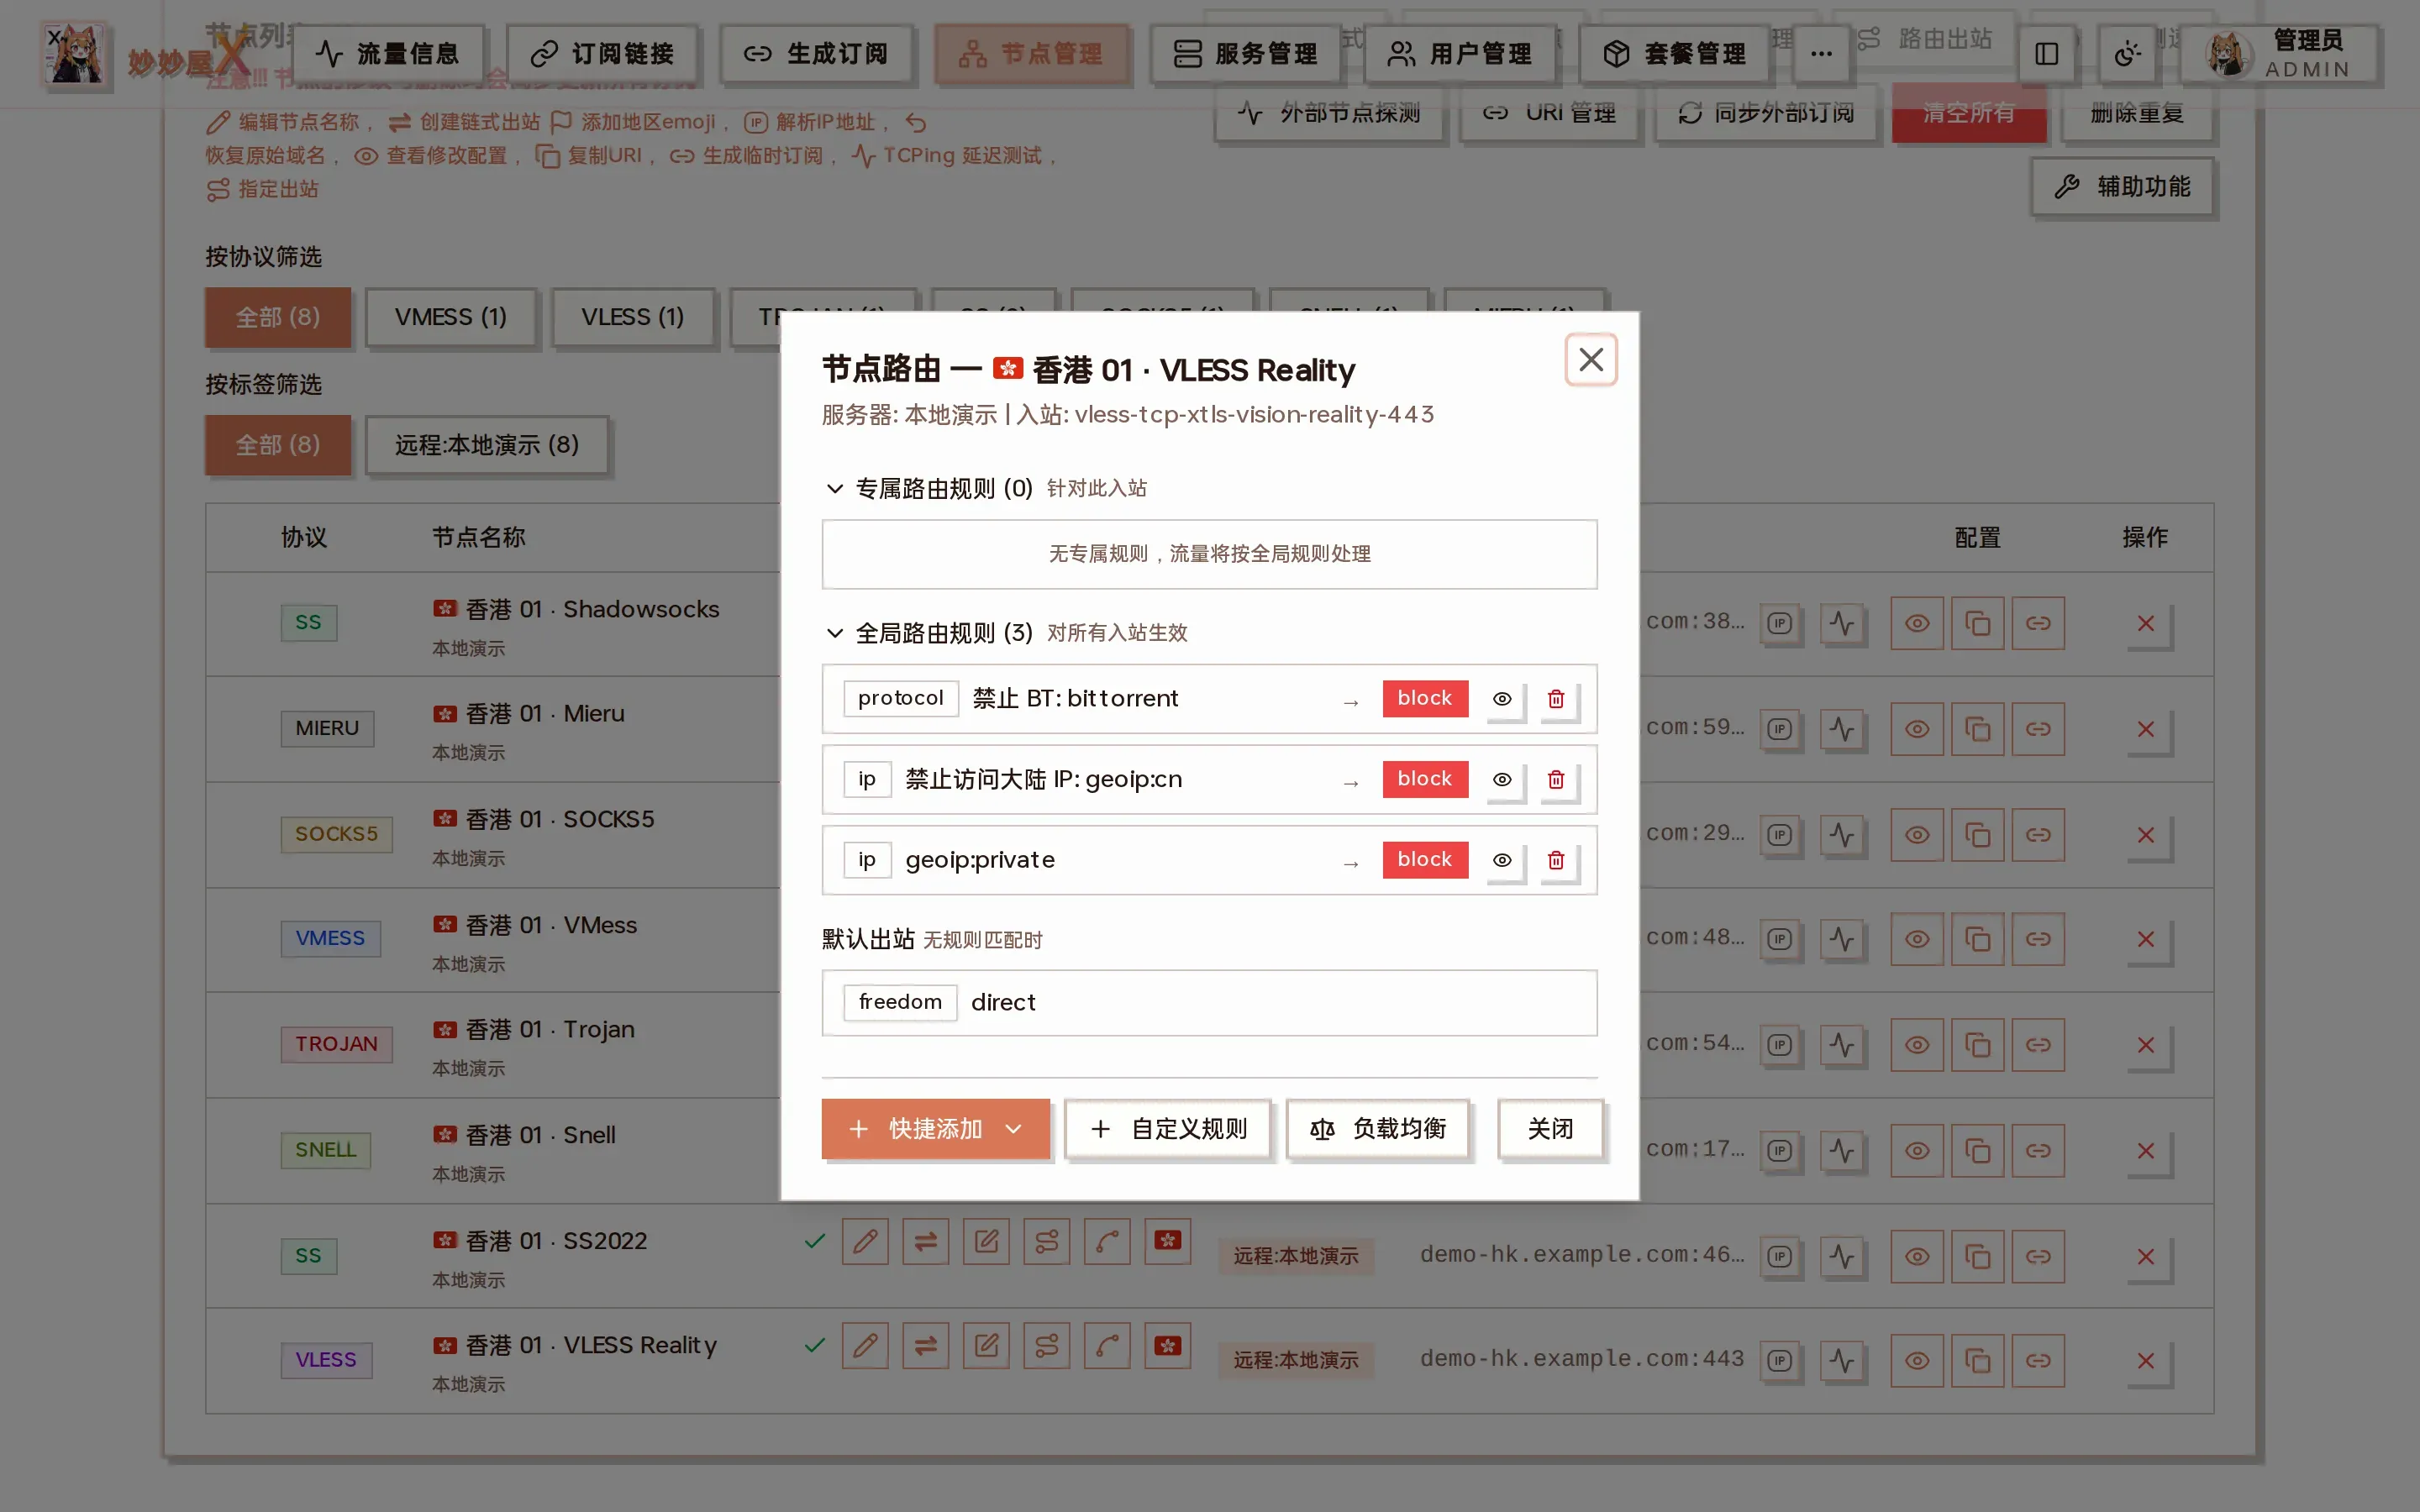Filter by tag 远程:本地演示 (8)
Screen dimensions: 2420x1512
point(487,445)
